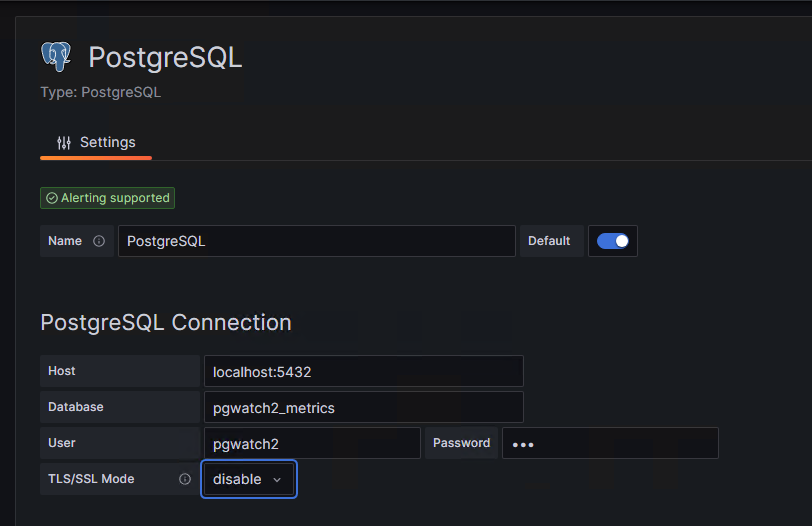Click the Settings sliders icon

64,142
